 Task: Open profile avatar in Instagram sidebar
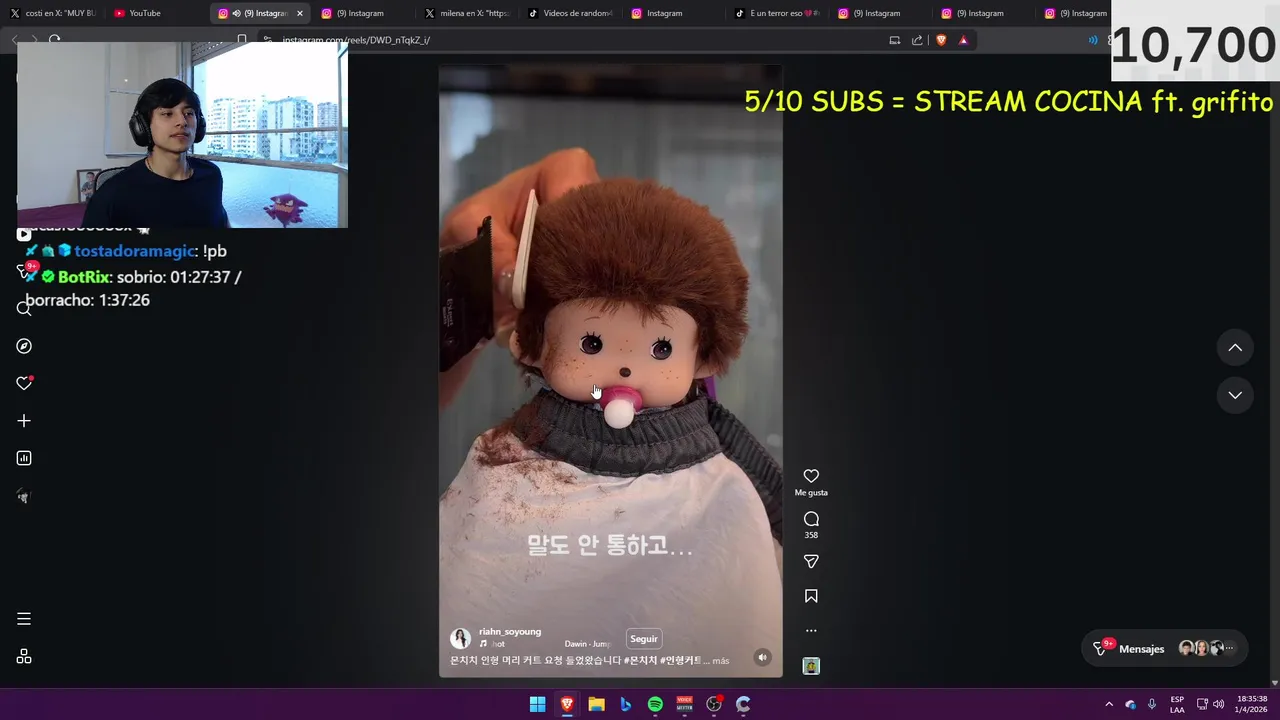coord(24,496)
